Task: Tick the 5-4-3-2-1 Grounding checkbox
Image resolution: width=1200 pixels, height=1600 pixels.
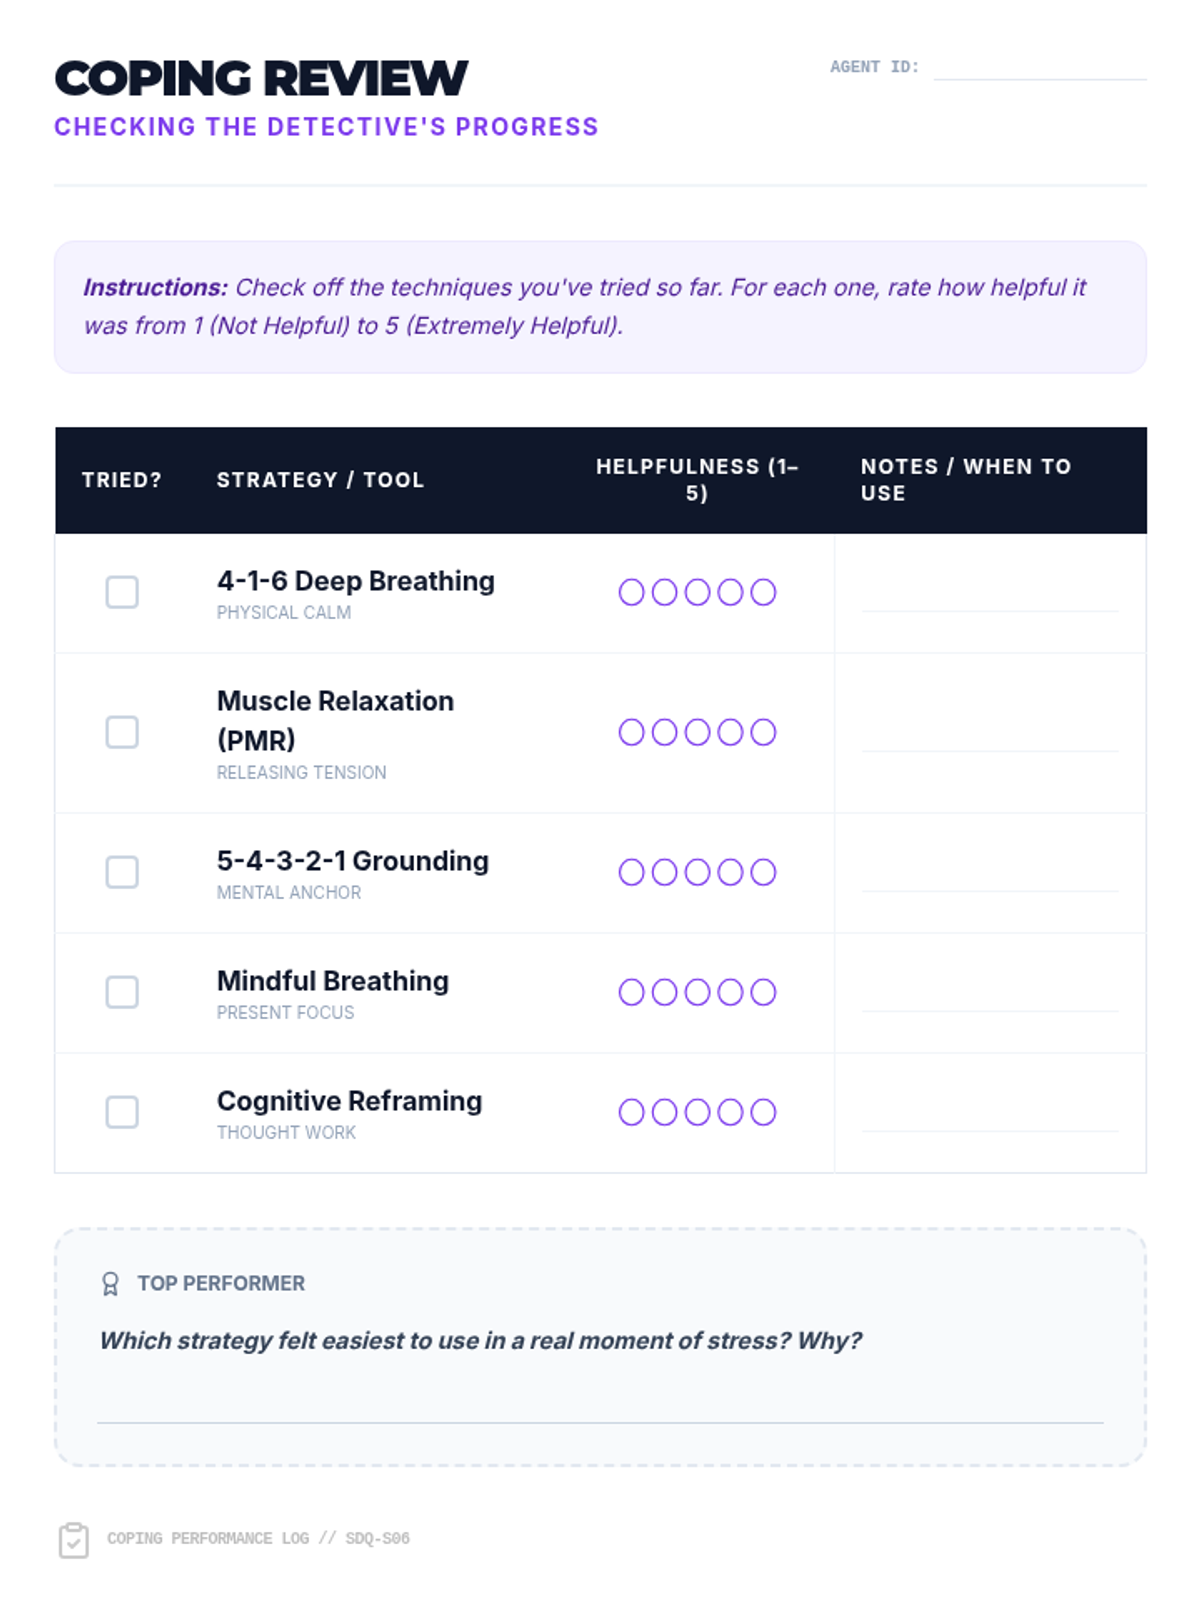Action: [x=122, y=872]
